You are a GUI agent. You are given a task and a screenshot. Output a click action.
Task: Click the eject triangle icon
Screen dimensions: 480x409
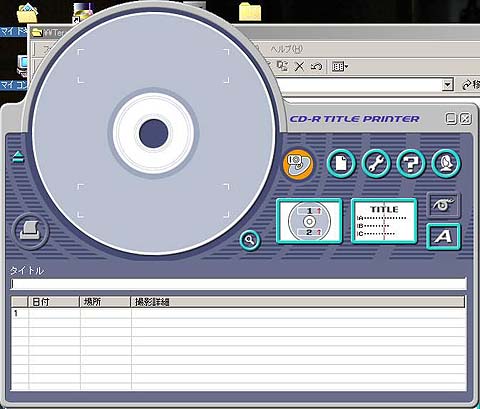click(18, 157)
